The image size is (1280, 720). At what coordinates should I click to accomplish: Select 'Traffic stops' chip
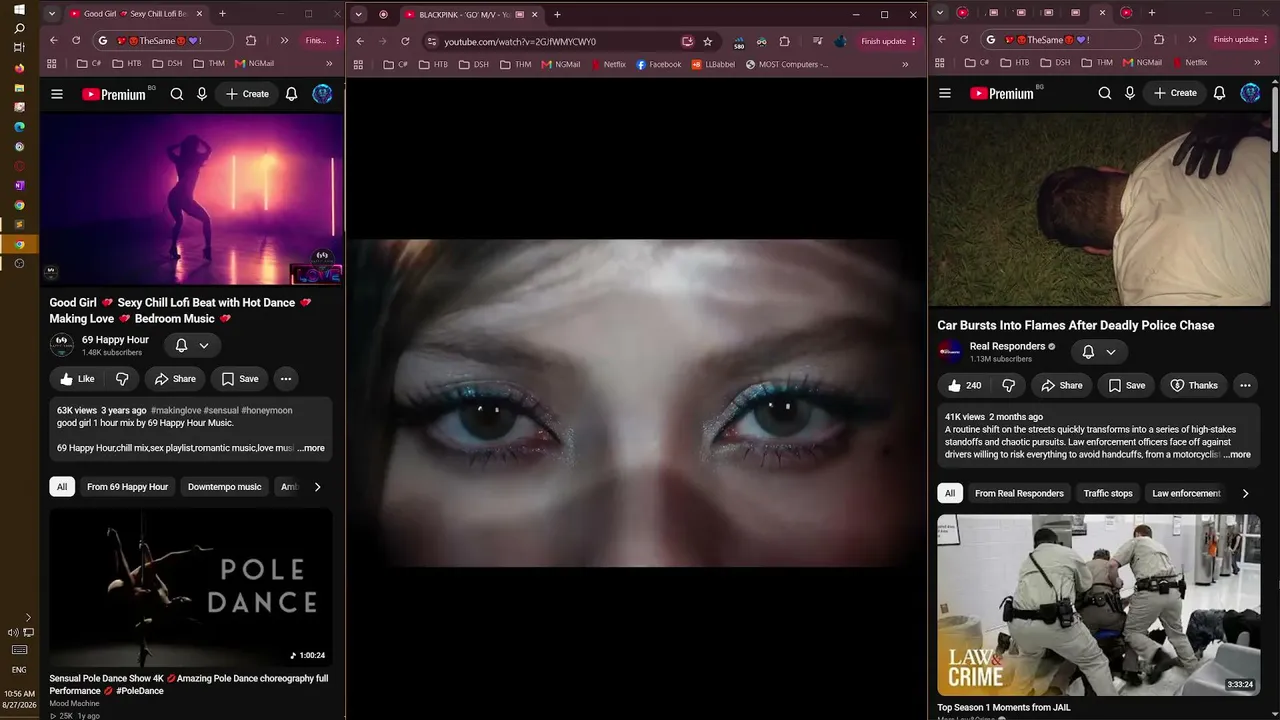[x=1108, y=493]
